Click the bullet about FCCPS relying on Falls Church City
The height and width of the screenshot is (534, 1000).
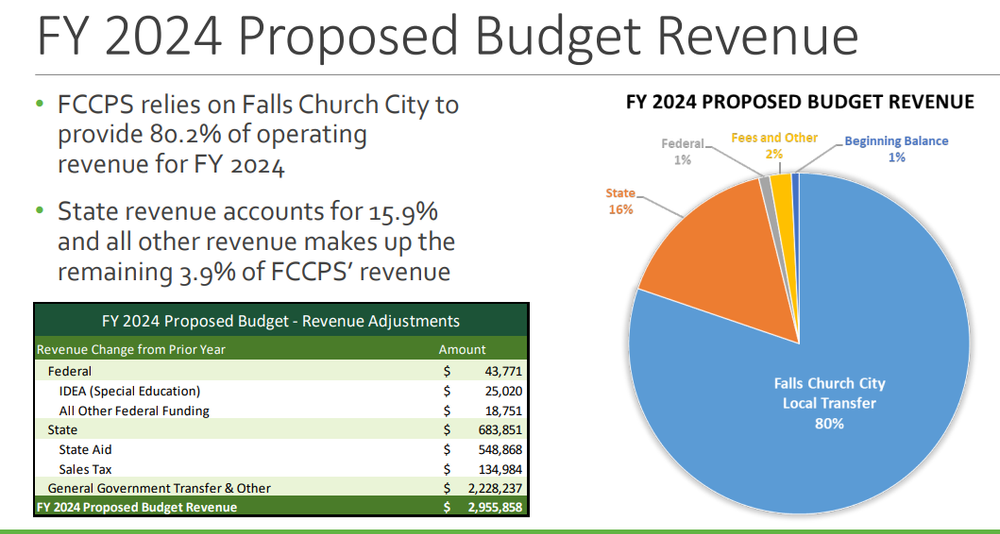pos(258,135)
